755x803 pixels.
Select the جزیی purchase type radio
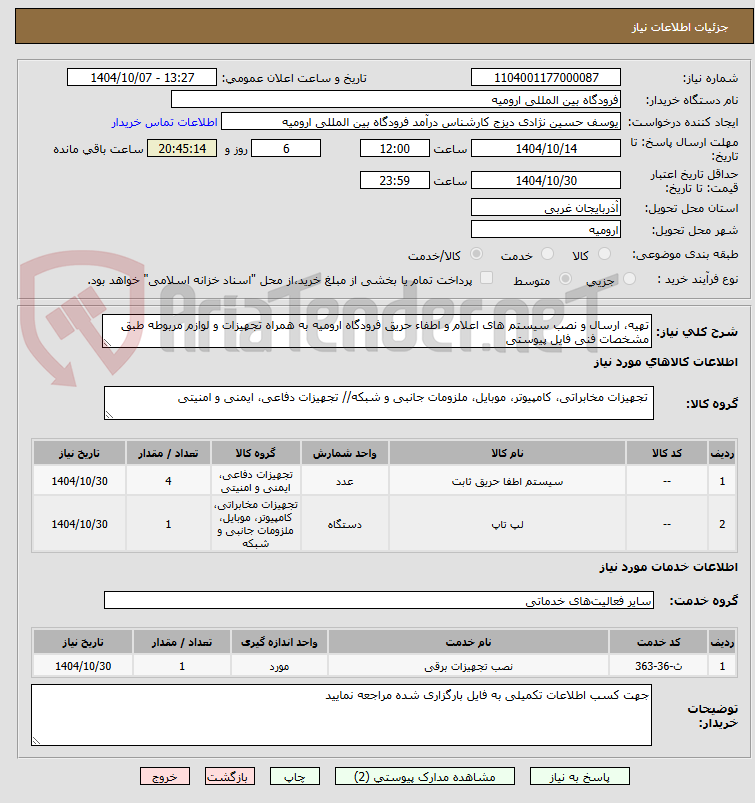click(629, 279)
